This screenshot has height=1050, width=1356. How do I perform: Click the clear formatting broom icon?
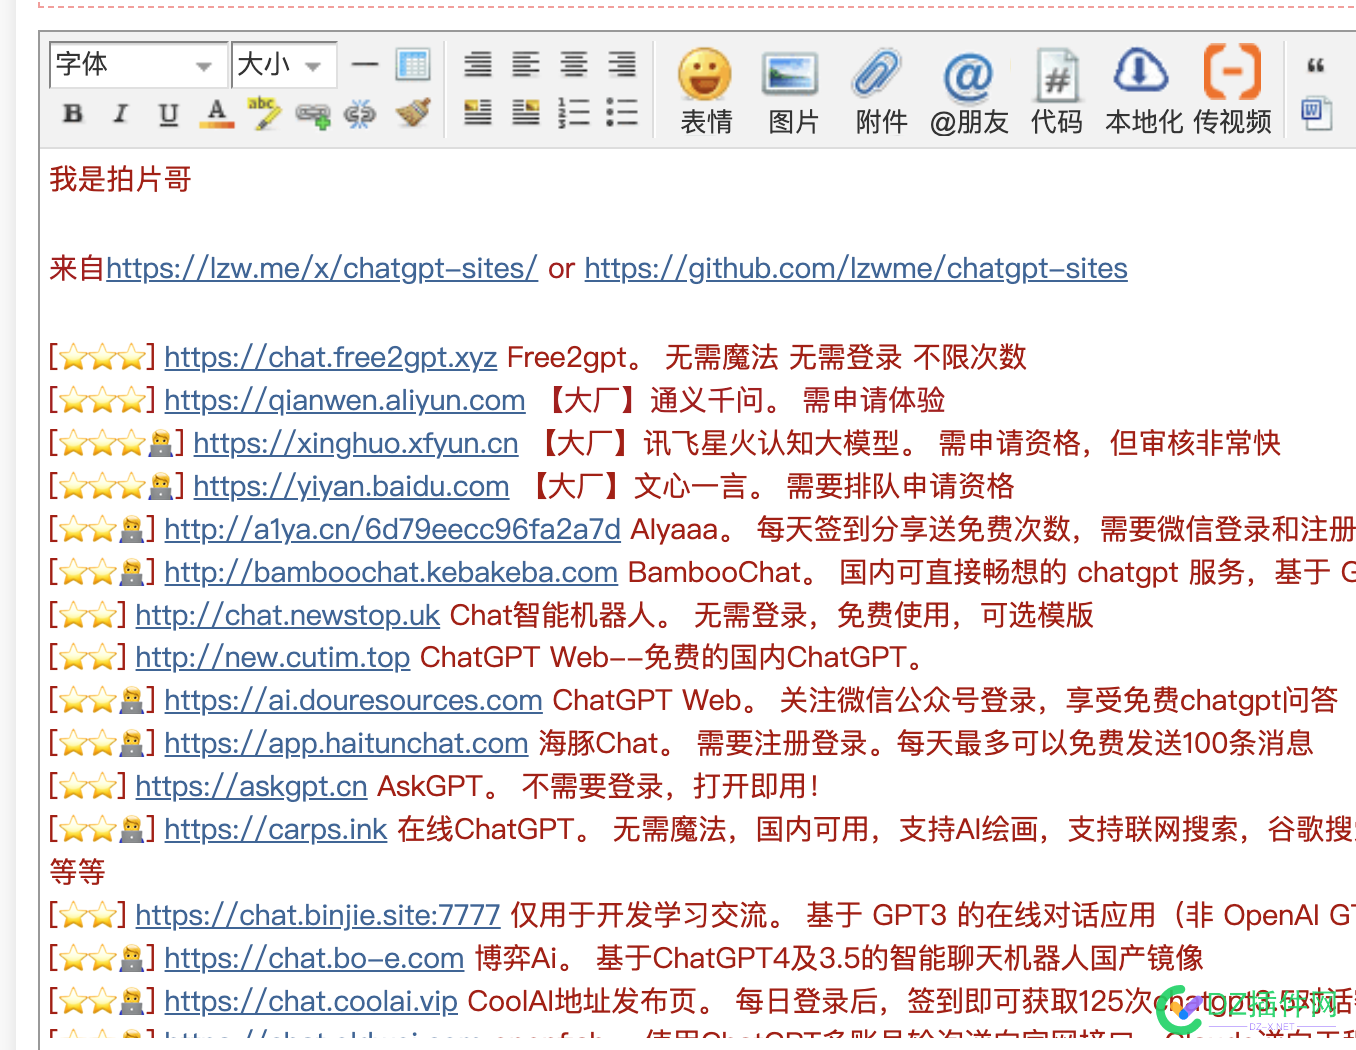pos(412,113)
